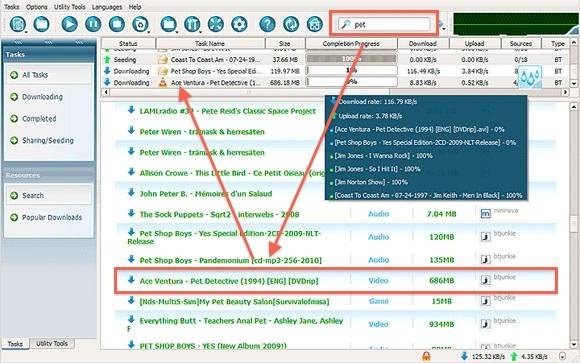Open the Options menu
580x363 pixels.
coord(37,7)
